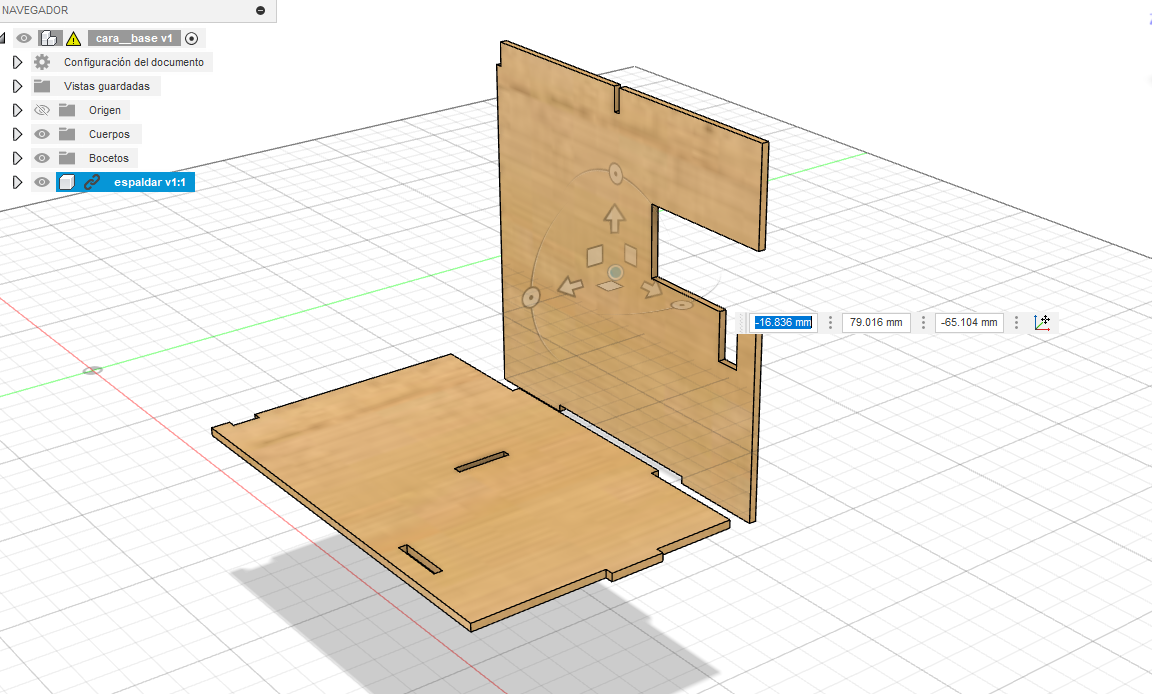Select the Vistas guardadas item
Viewport: 1152px width, 694px height.
pyautogui.click(x=107, y=86)
